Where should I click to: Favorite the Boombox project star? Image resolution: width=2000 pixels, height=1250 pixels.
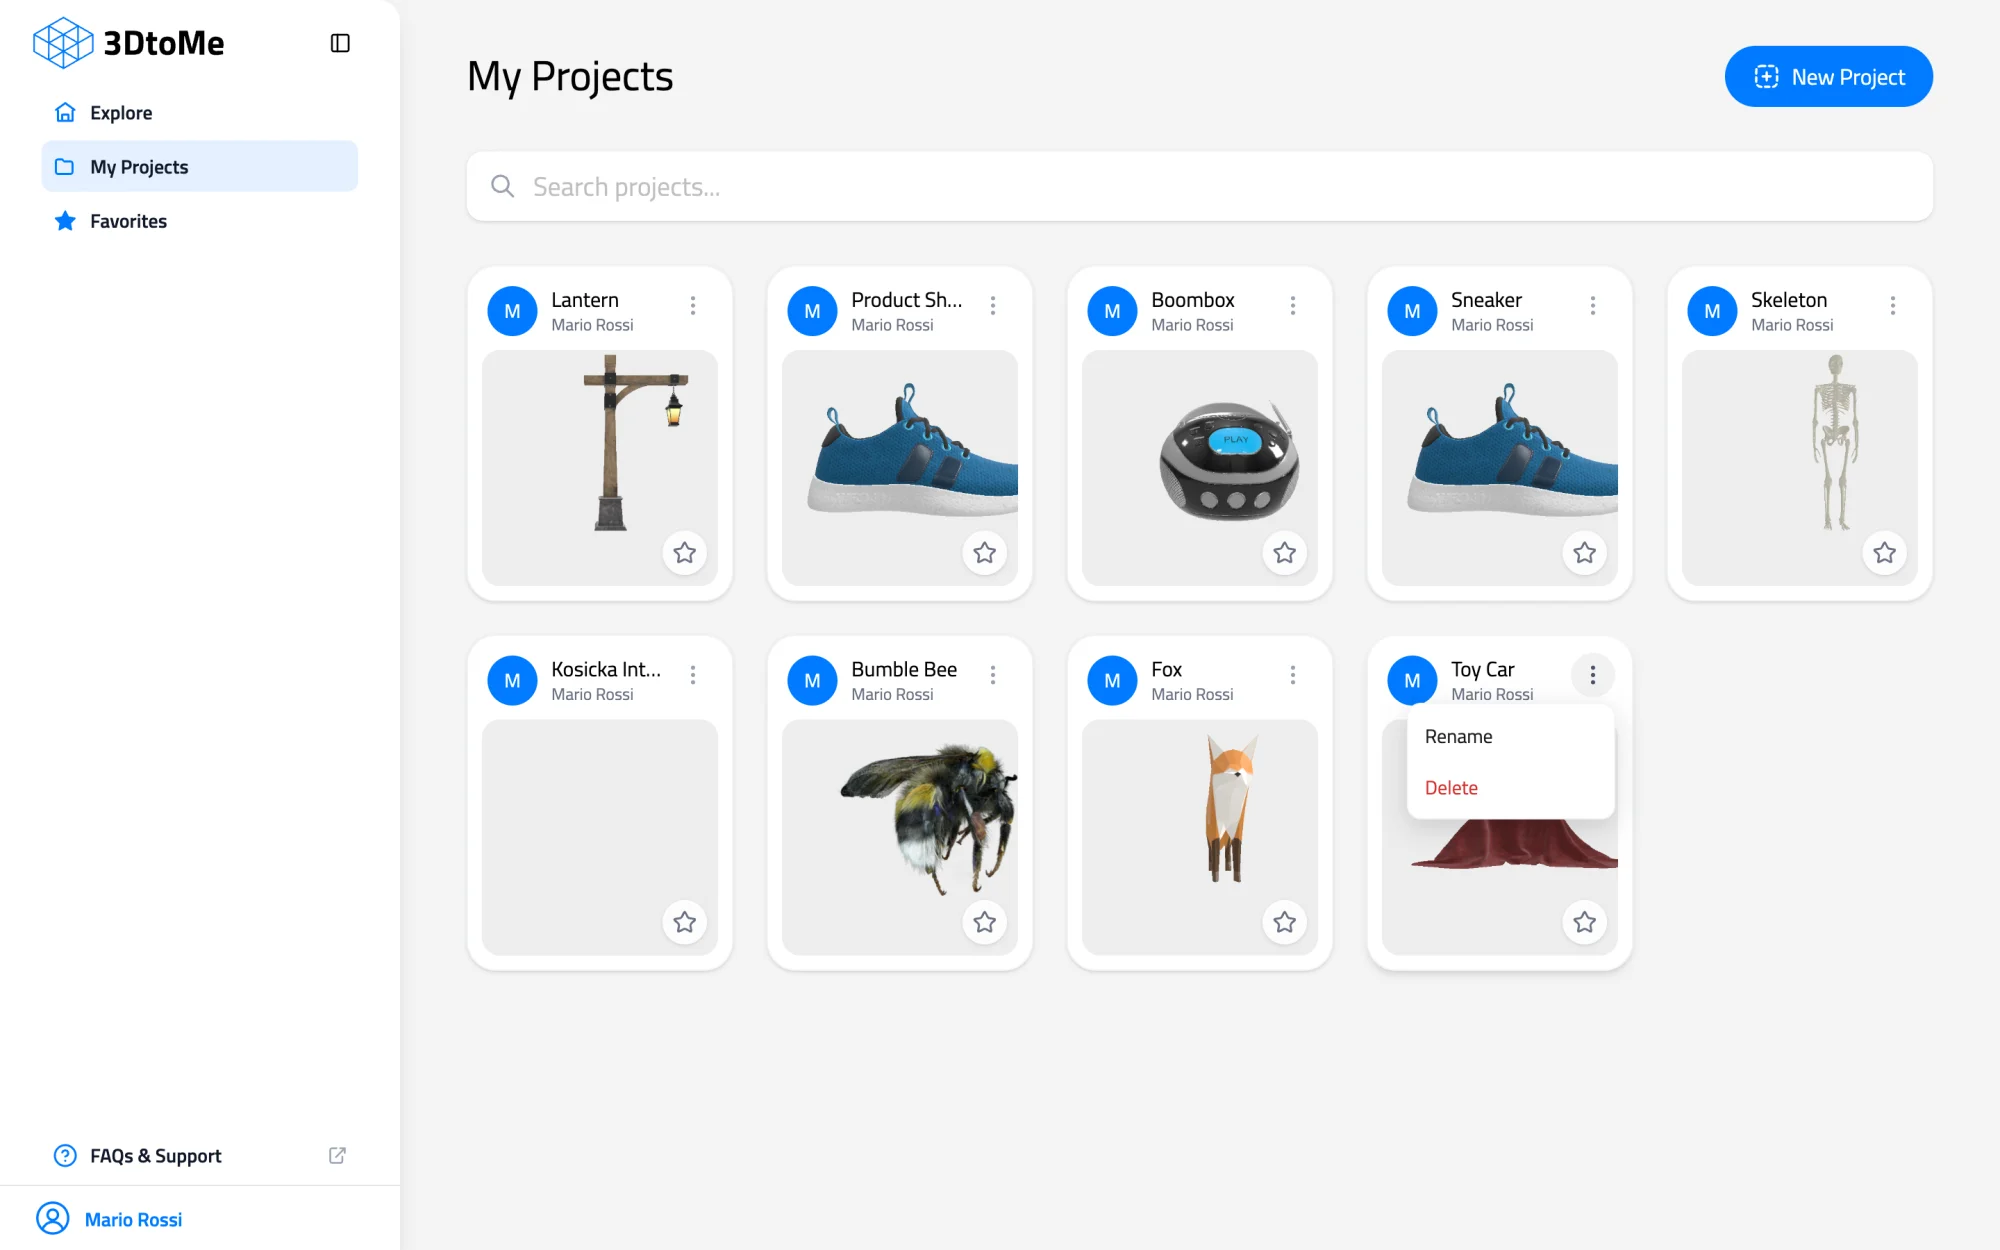pyautogui.click(x=1285, y=553)
